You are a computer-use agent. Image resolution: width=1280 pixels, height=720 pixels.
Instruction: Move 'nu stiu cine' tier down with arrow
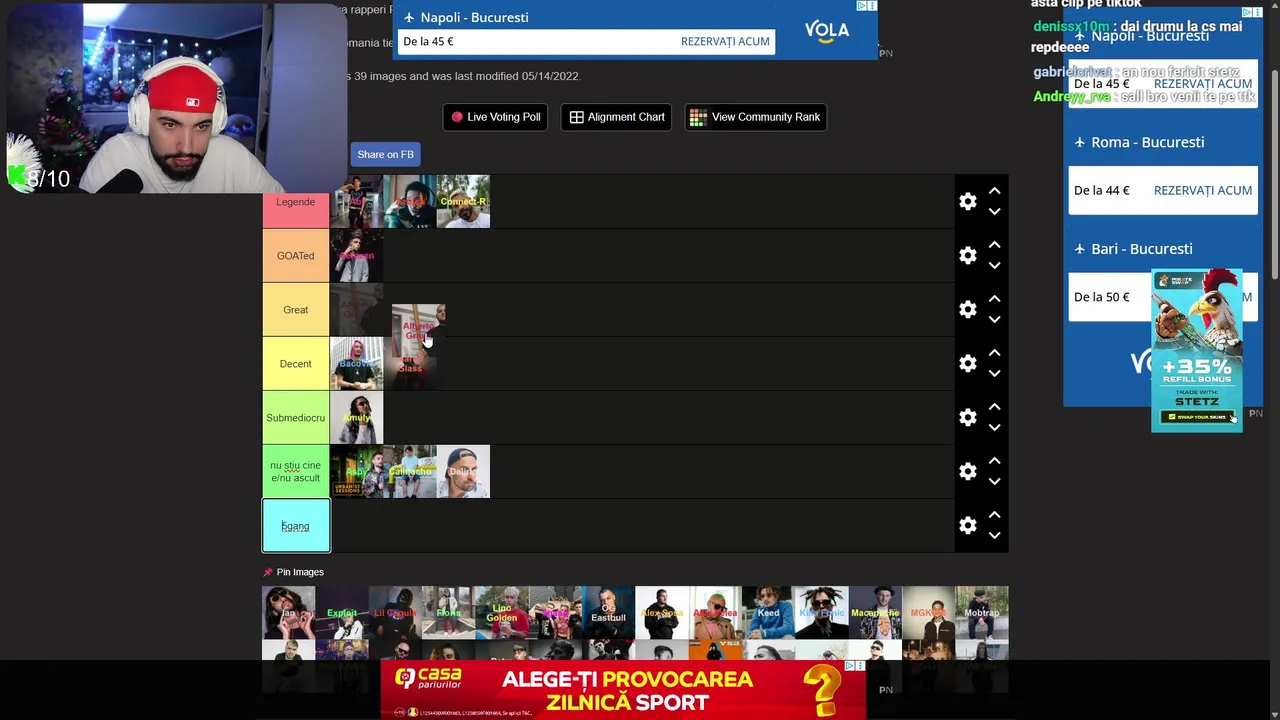tap(994, 482)
